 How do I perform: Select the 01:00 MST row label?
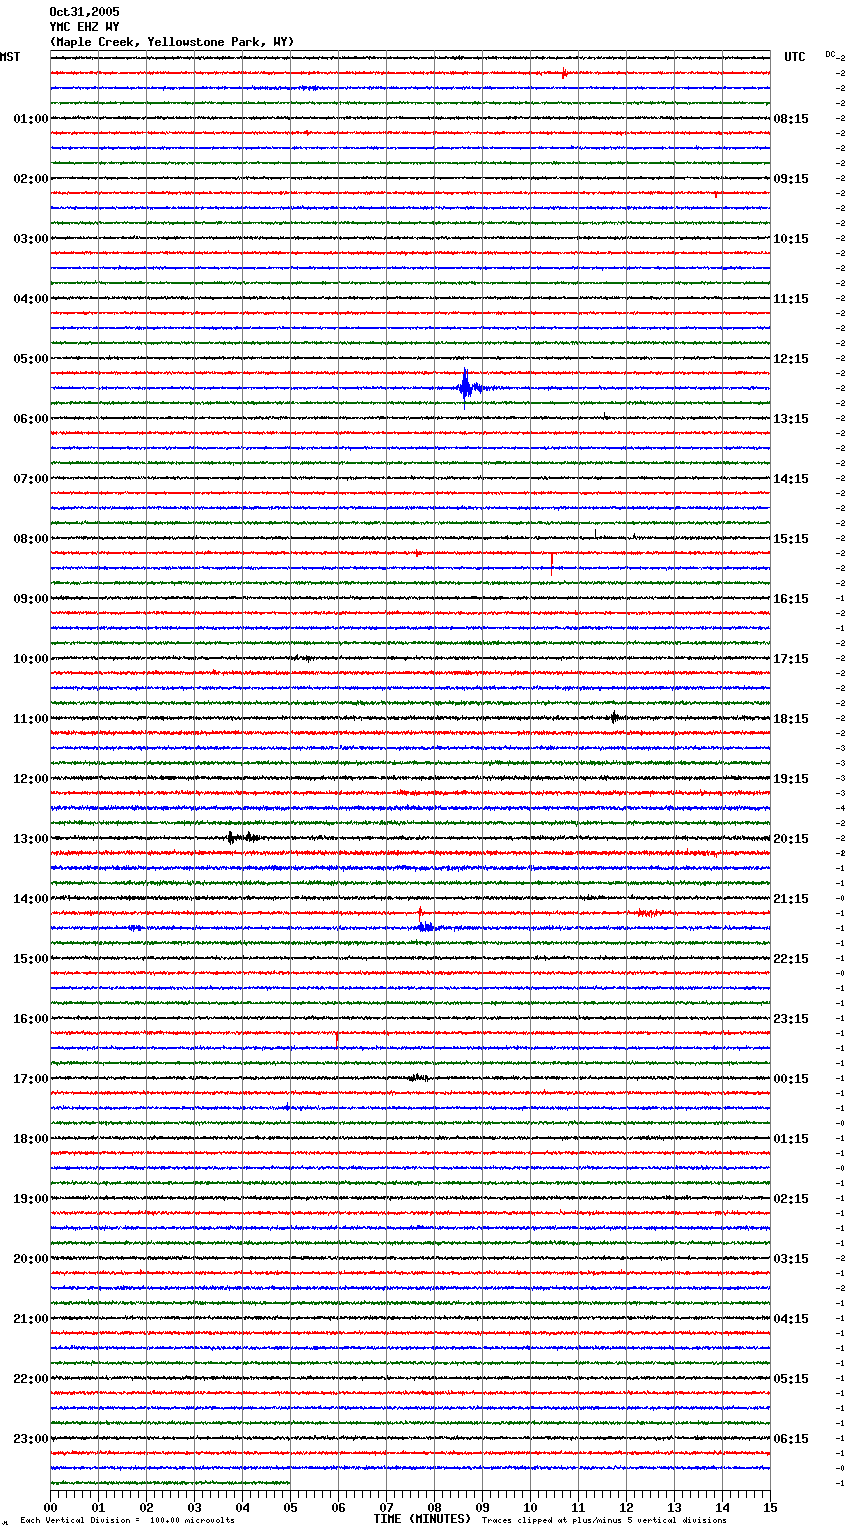(30, 119)
